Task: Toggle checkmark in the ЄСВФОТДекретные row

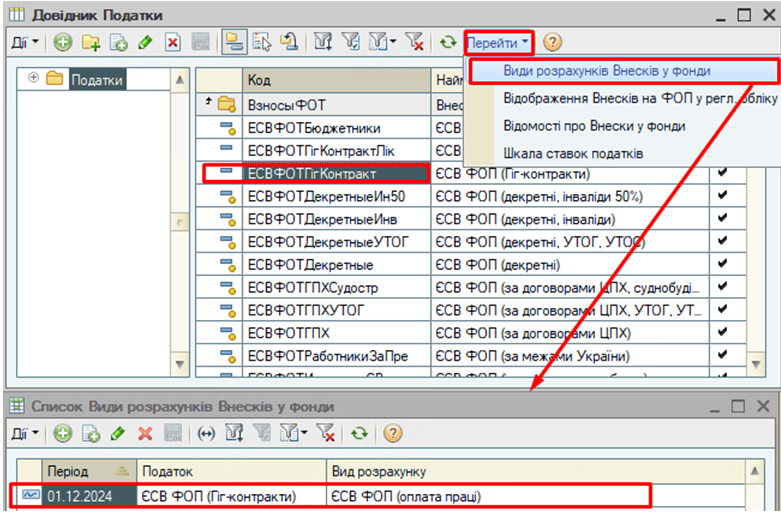Action: tap(723, 264)
